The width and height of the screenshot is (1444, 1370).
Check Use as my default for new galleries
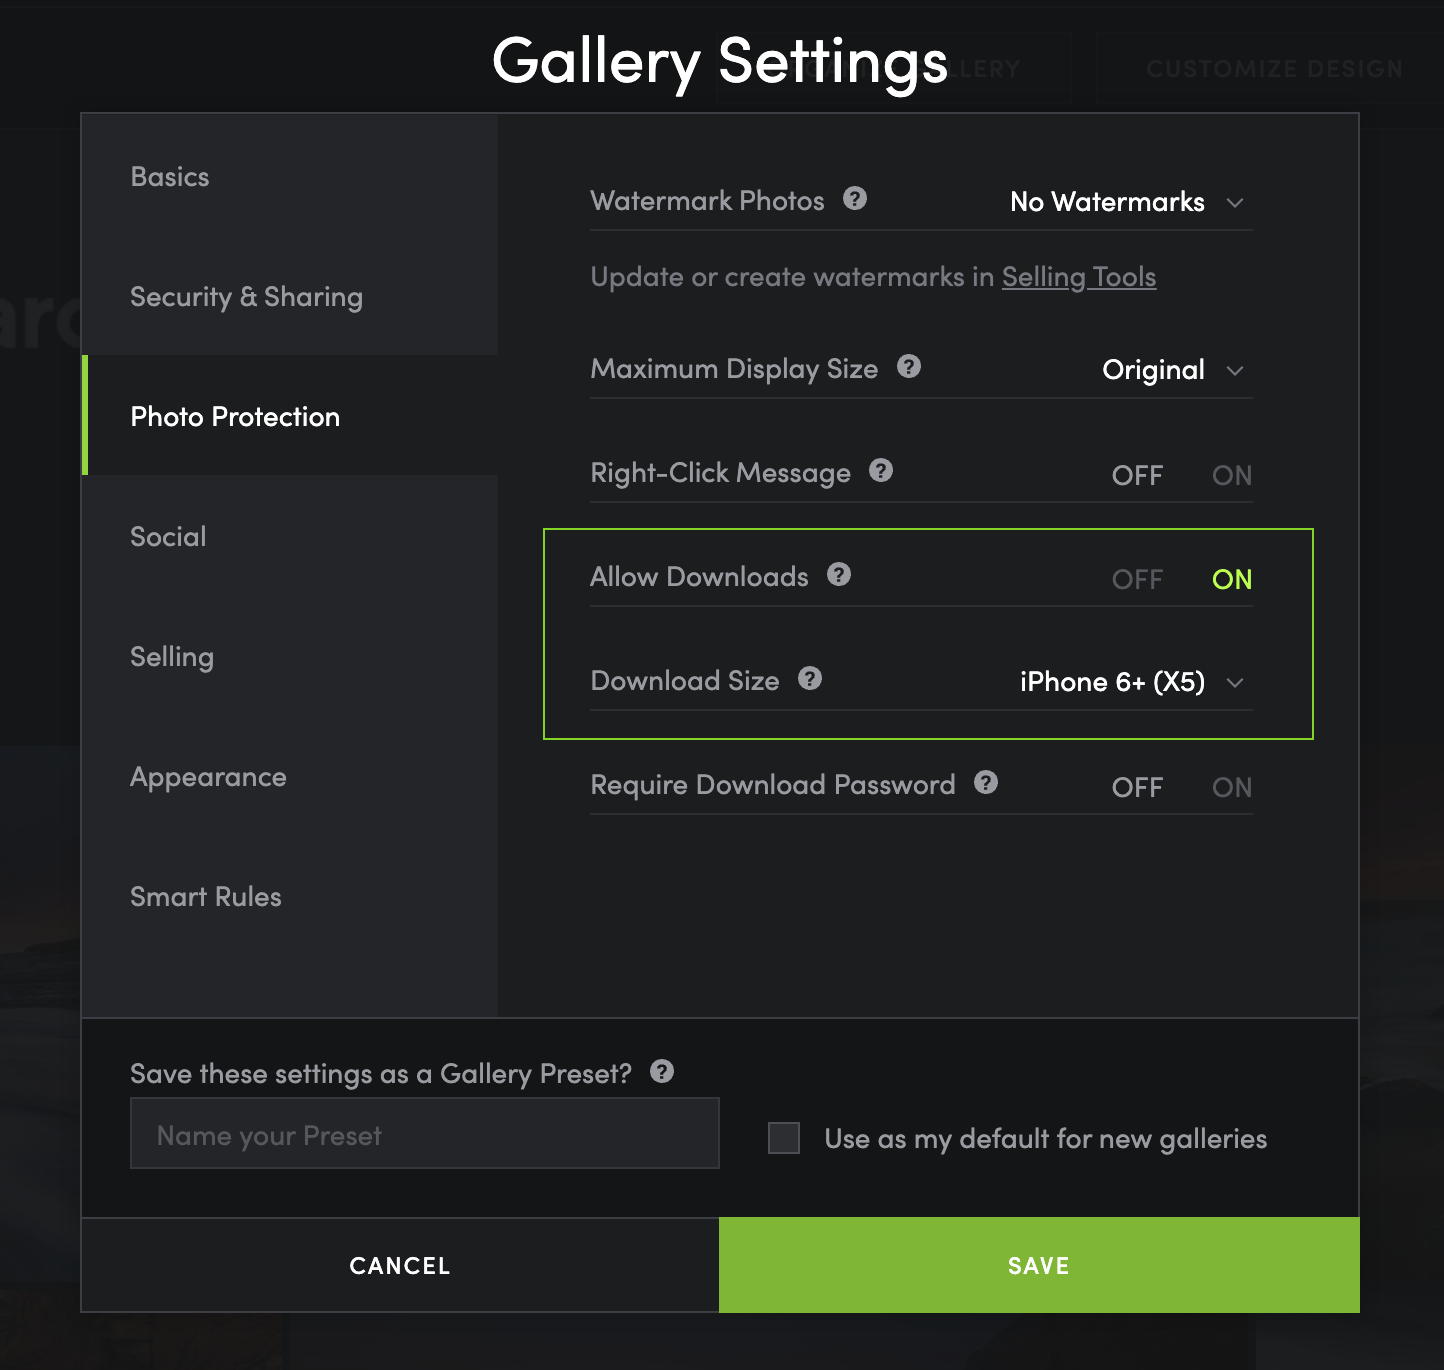tap(784, 1138)
